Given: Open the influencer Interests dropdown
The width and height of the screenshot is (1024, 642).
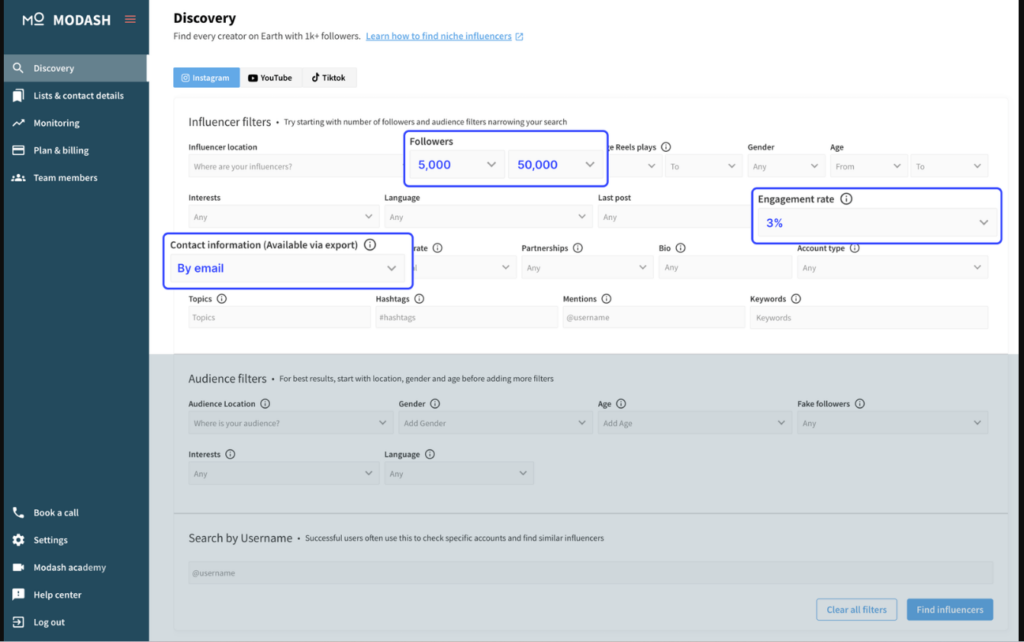Looking at the screenshot, I should coord(283,217).
